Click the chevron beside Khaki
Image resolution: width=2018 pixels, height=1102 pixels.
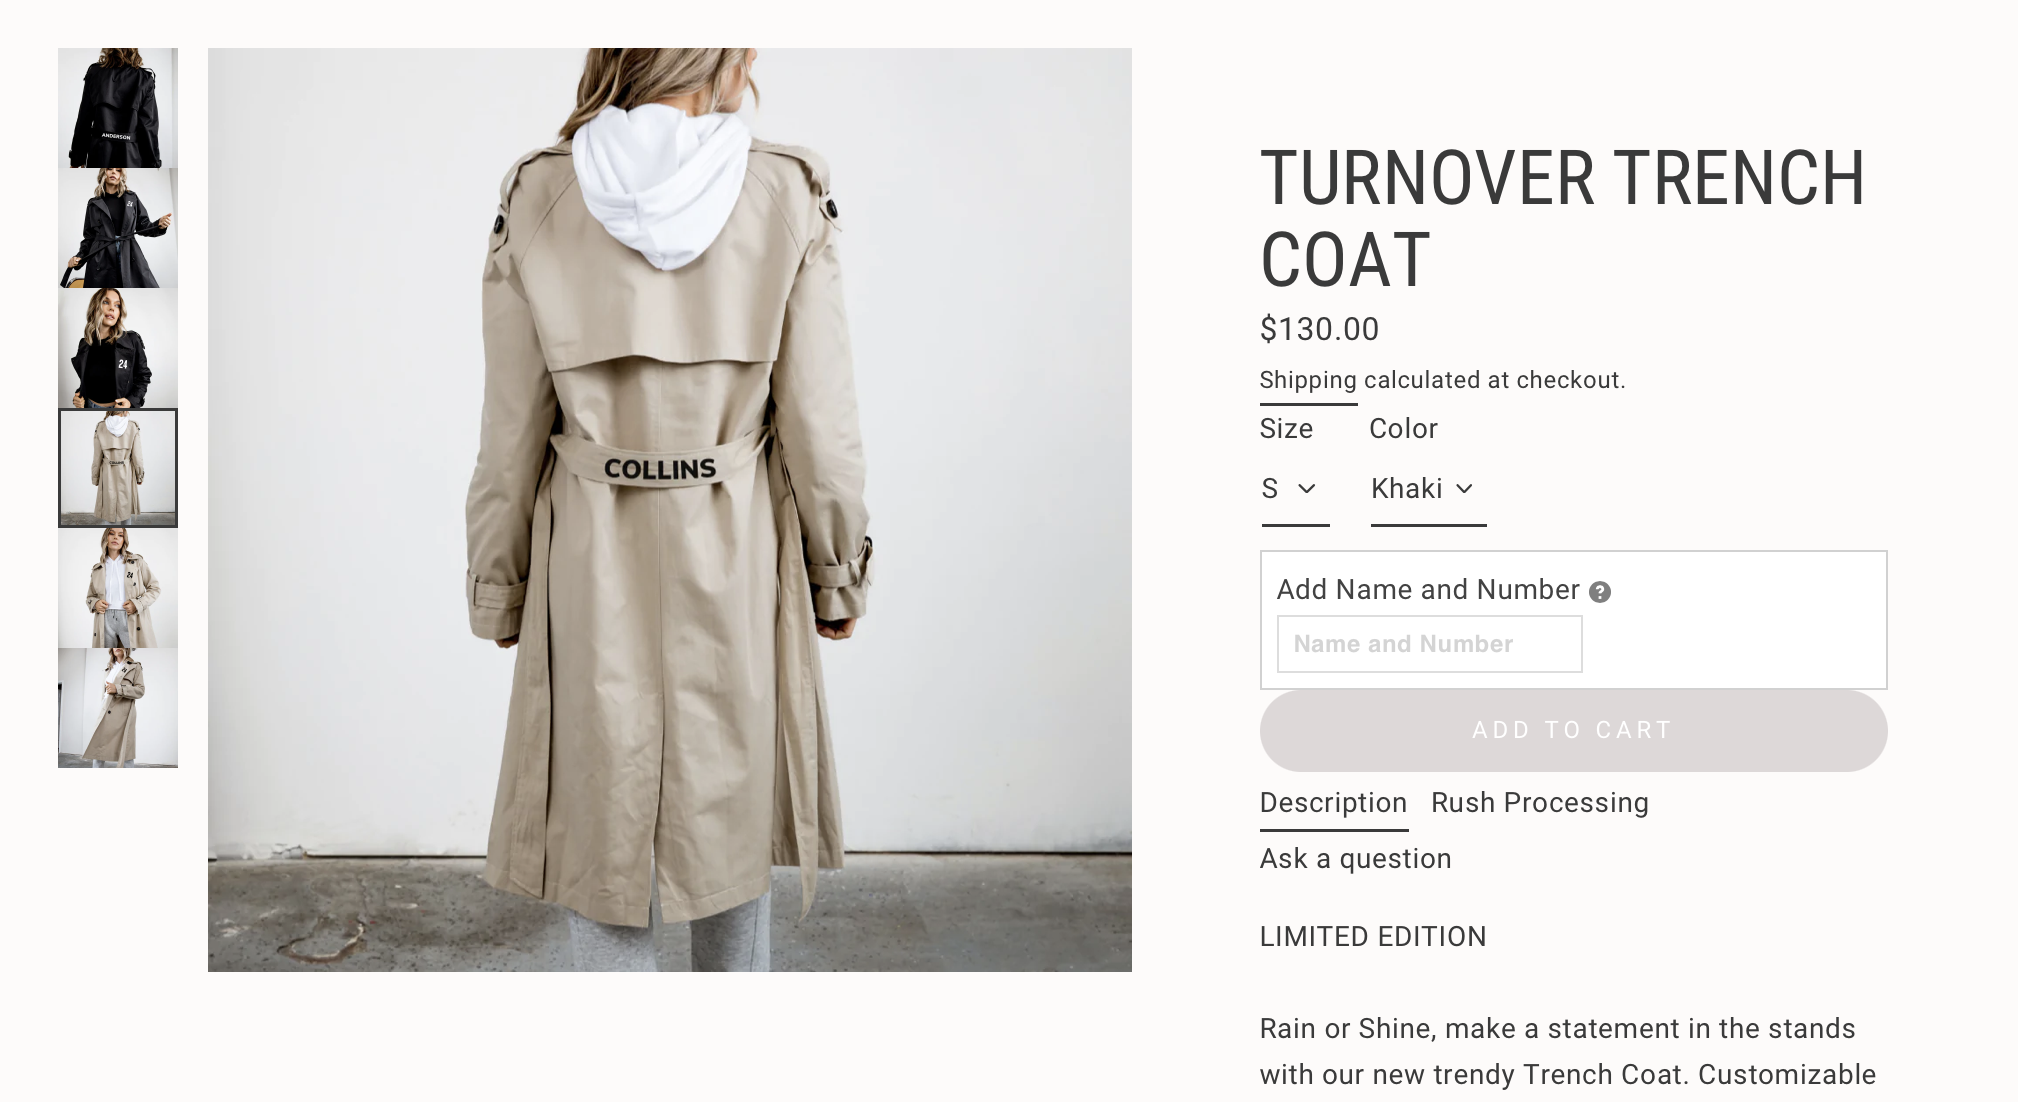pyautogui.click(x=1465, y=489)
